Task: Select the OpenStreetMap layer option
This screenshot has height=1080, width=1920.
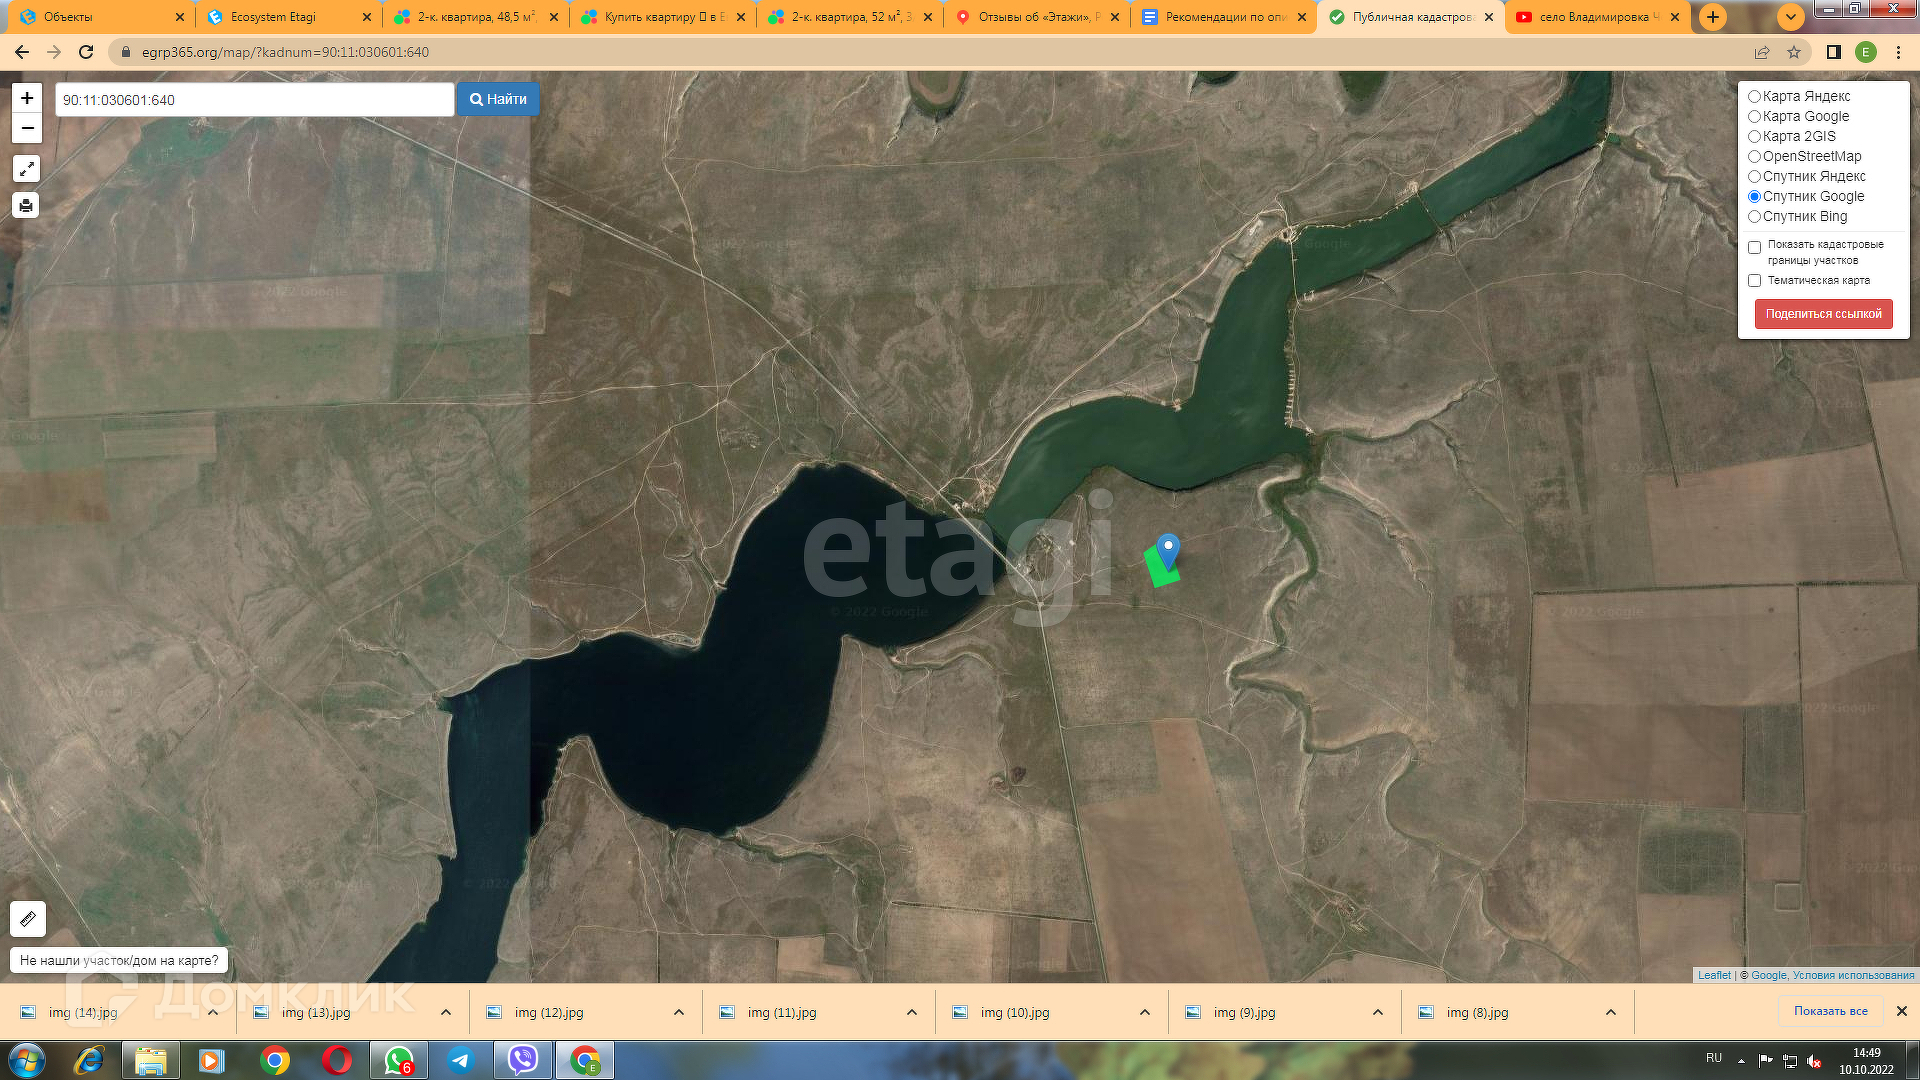Action: coord(1754,157)
